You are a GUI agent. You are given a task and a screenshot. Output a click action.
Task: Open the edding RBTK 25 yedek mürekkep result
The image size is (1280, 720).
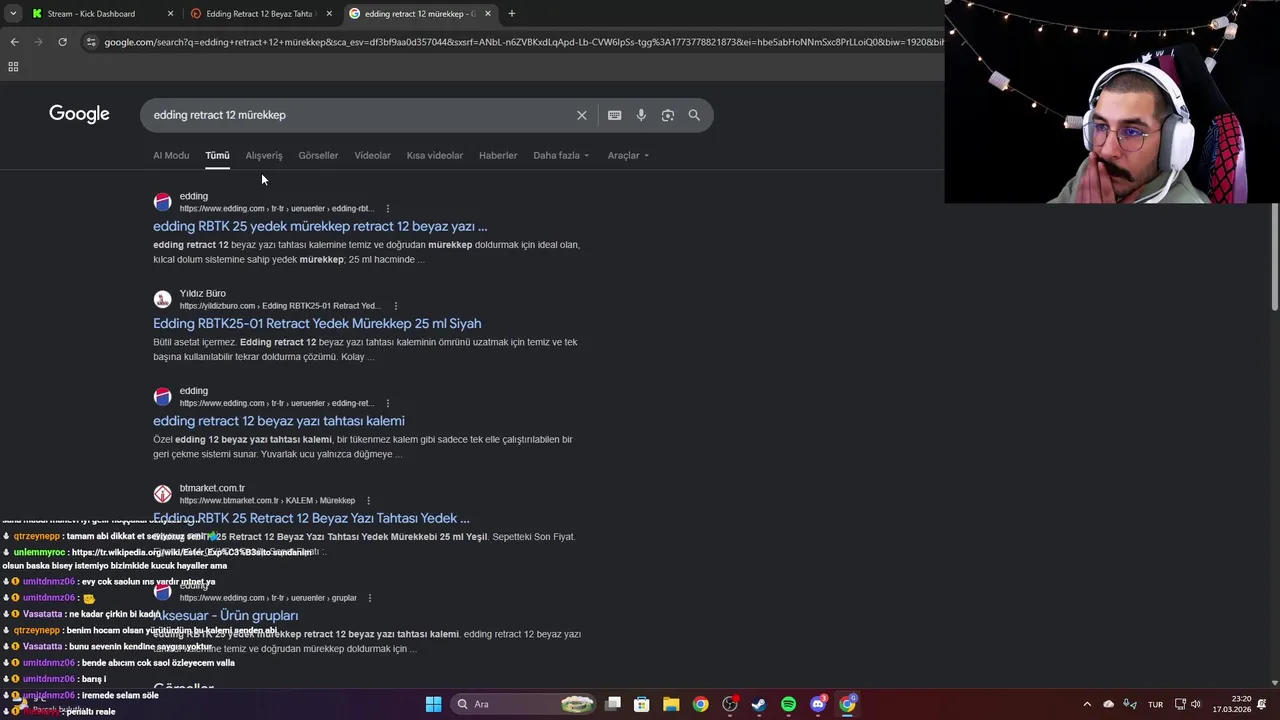pyautogui.click(x=320, y=226)
